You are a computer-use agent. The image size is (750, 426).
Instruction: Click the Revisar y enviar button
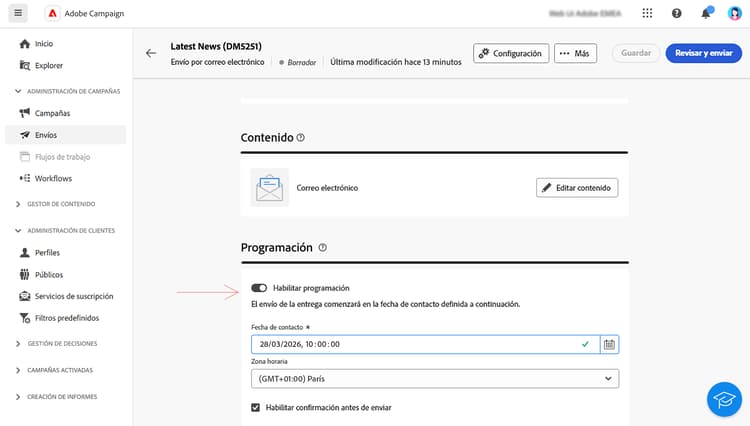[x=704, y=53]
